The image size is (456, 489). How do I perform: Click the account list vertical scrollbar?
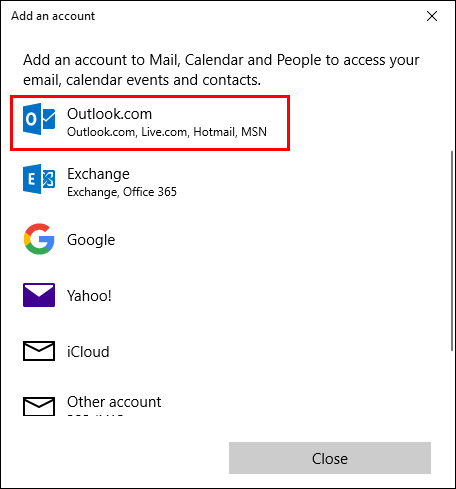(x=452, y=250)
